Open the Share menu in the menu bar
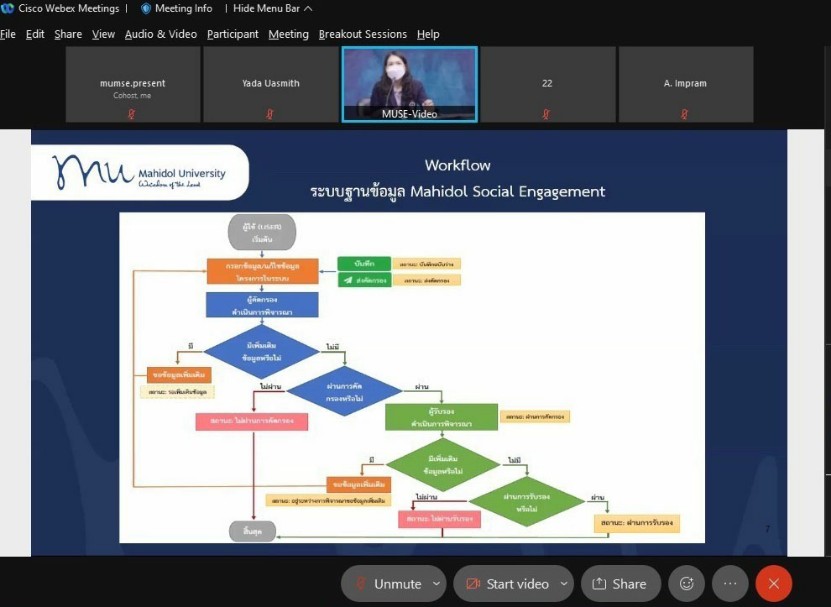Image resolution: width=831 pixels, height=607 pixels. [x=68, y=34]
